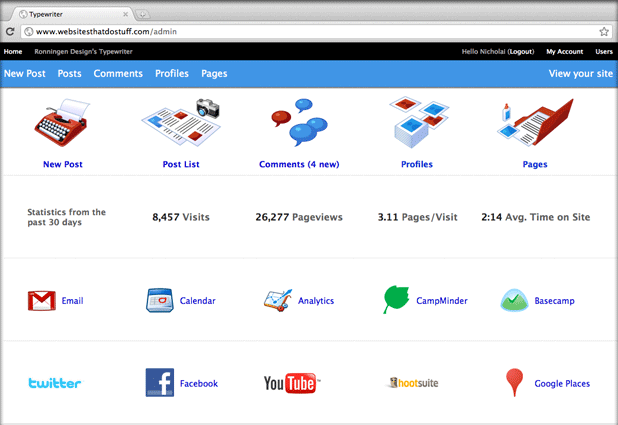Click View your site
This screenshot has height=425, width=618.
[581, 74]
